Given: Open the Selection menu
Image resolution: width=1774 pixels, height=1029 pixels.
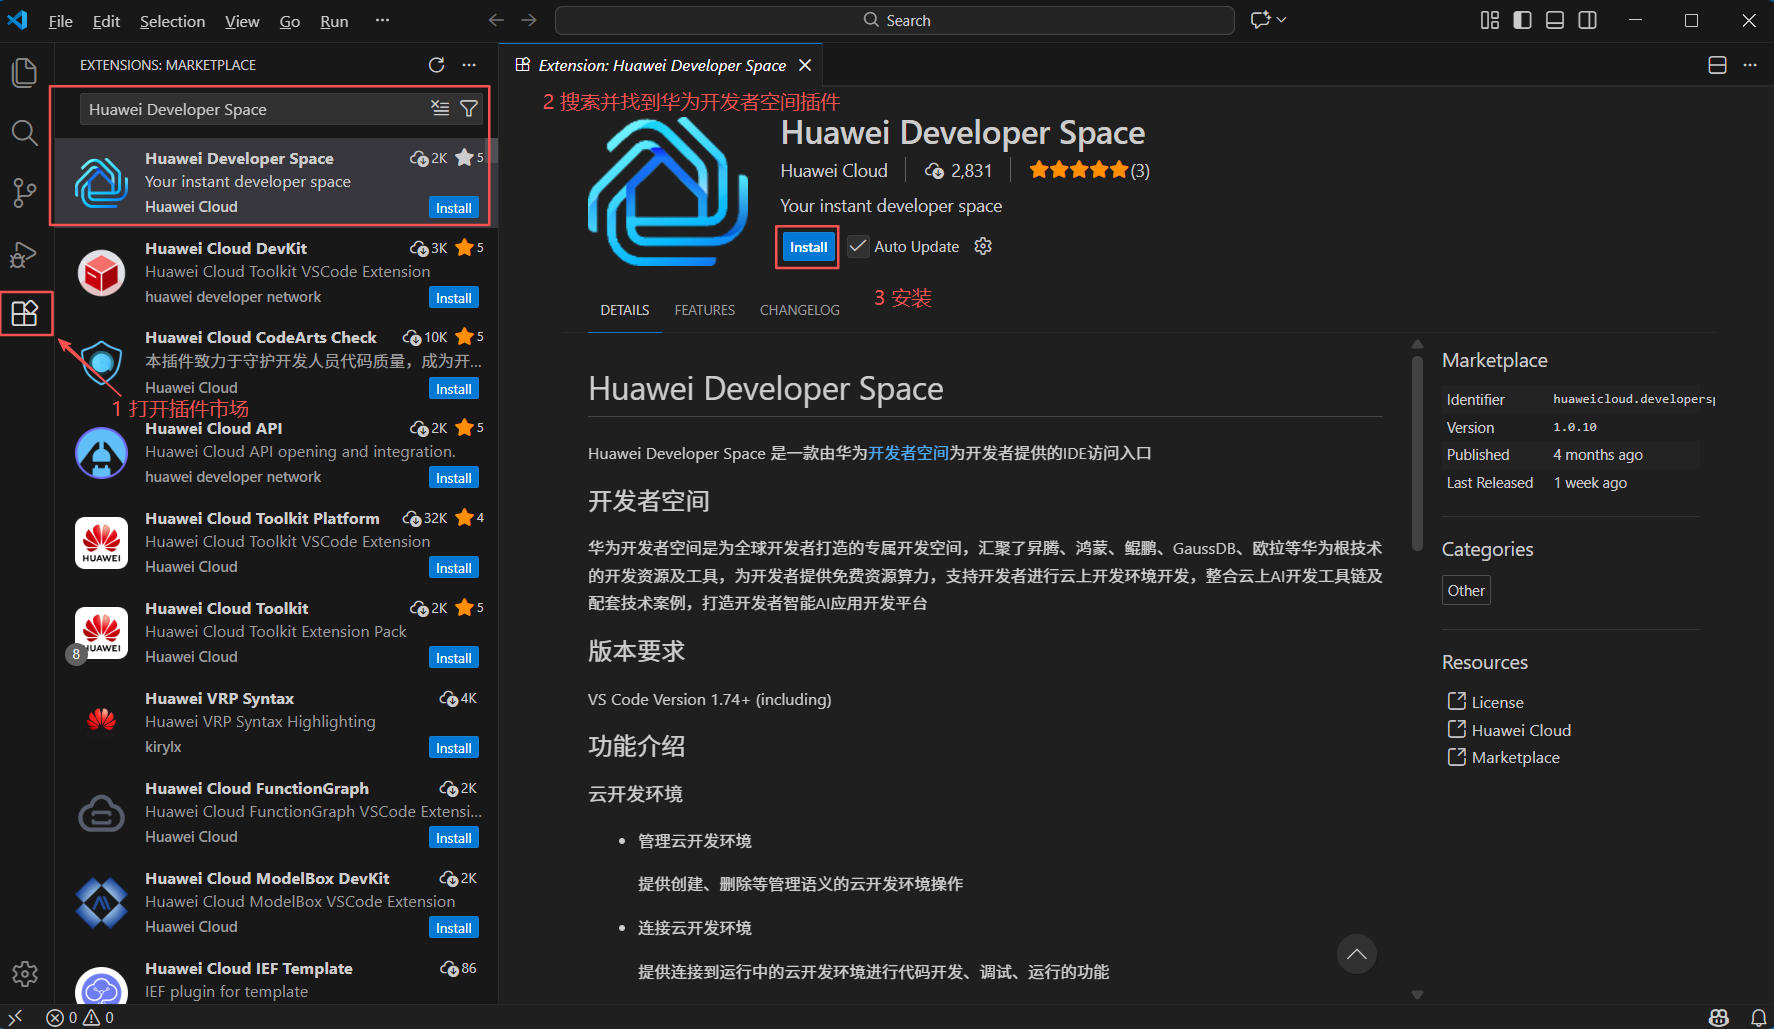Looking at the screenshot, I should pyautogui.click(x=172, y=21).
